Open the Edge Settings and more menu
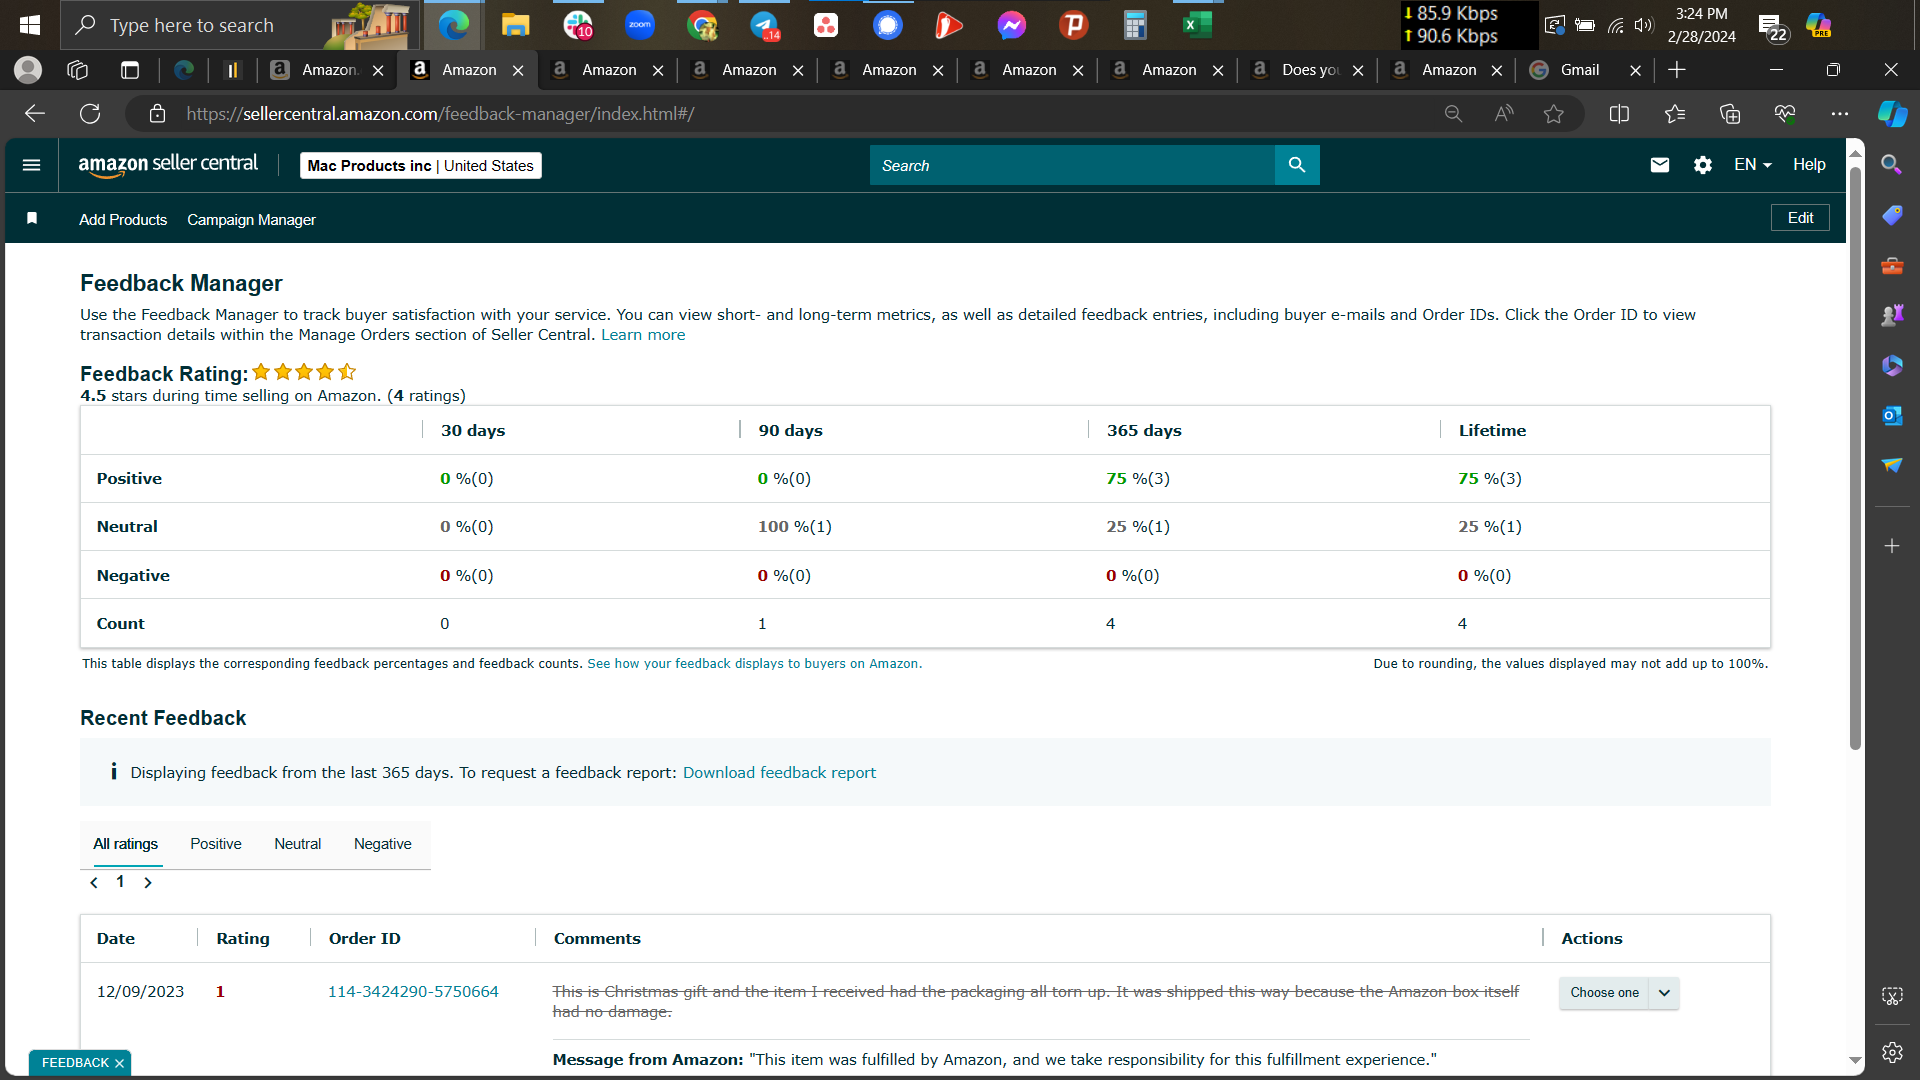 (x=1840, y=114)
